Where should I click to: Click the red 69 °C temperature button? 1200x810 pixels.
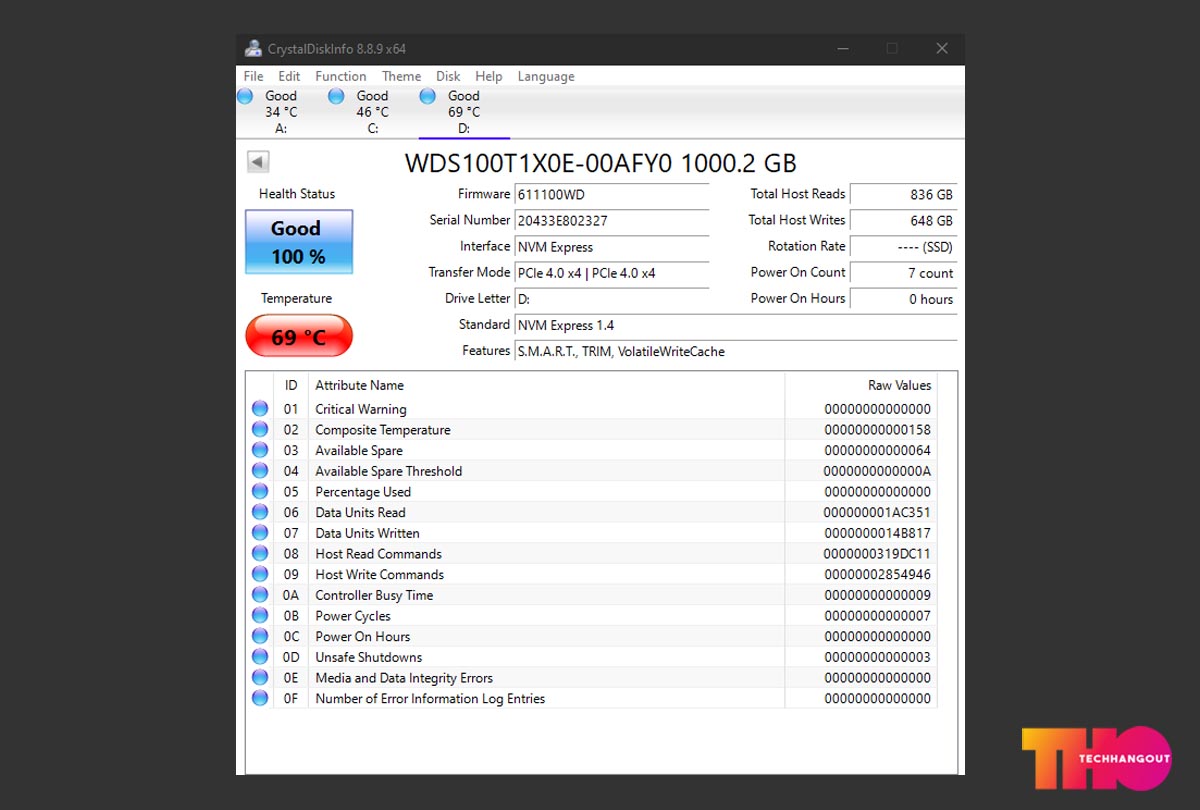[299, 336]
